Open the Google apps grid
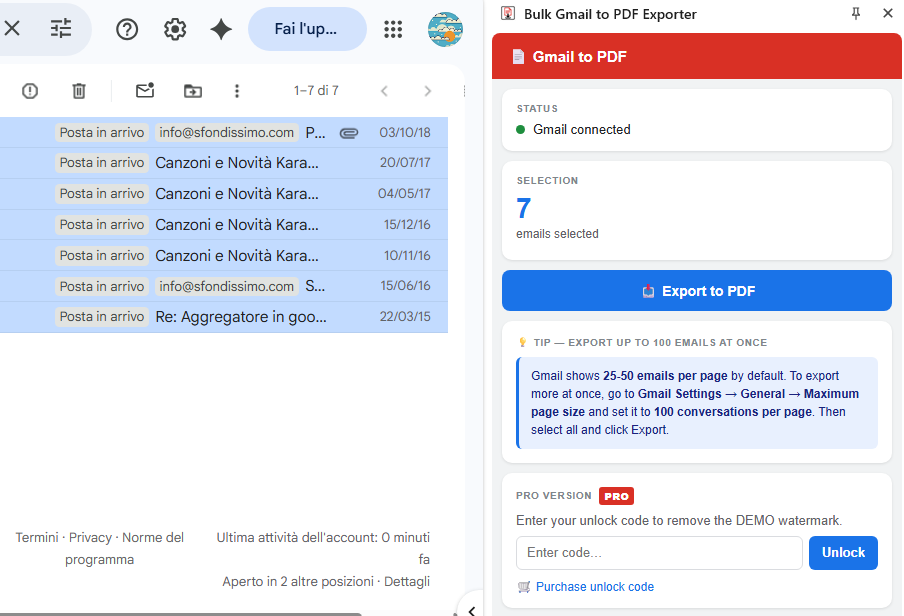Image resolution: width=904 pixels, height=616 pixels. (393, 29)
